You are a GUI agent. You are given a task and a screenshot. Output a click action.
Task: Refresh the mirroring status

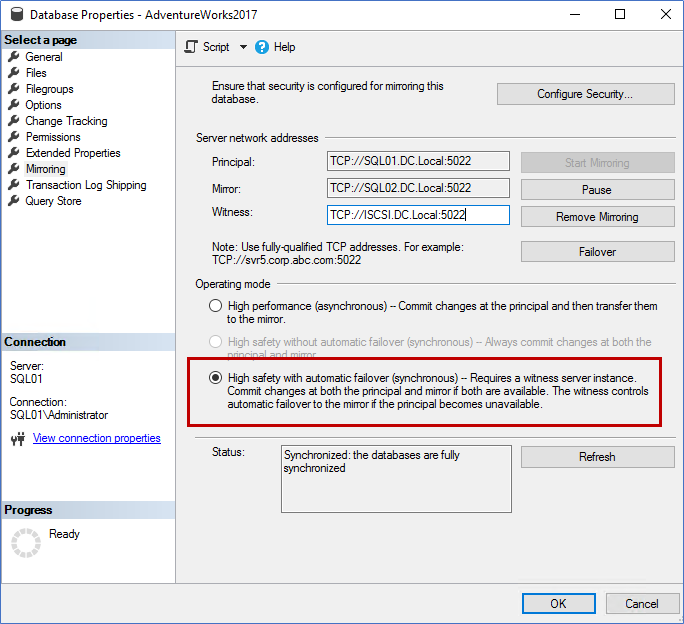597,457
